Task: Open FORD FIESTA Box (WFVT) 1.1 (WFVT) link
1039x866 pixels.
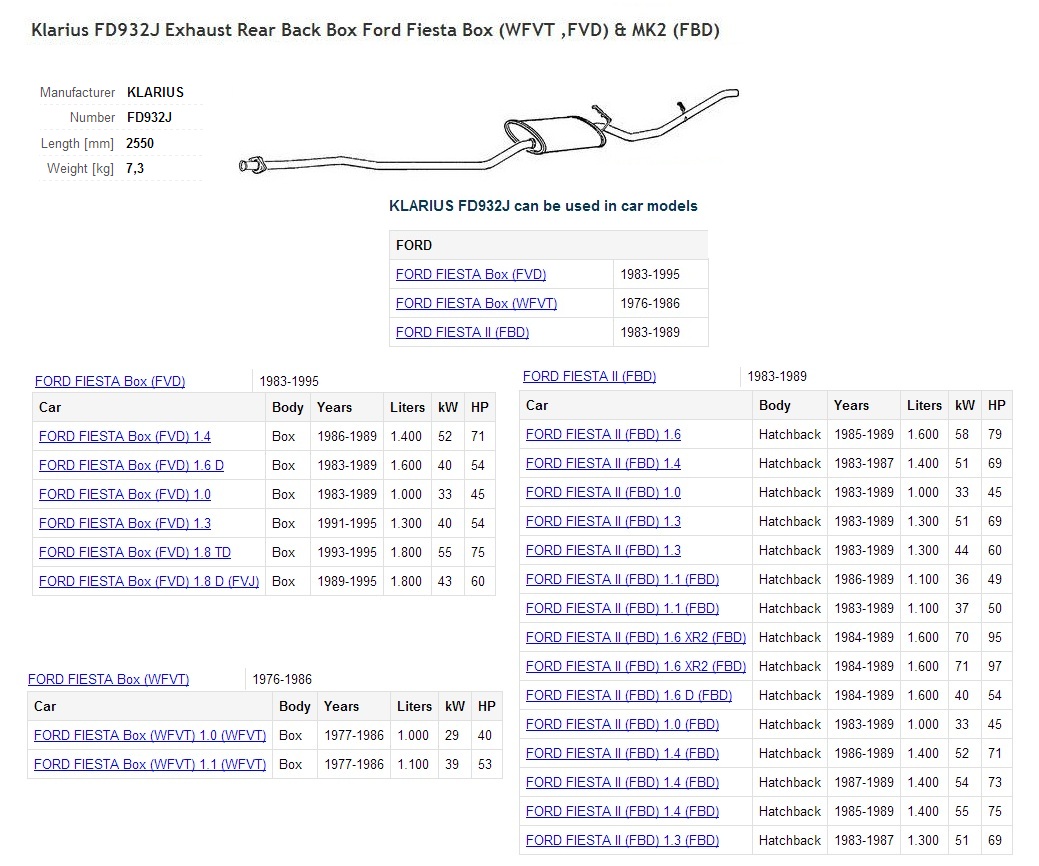Action: [150, 765]
